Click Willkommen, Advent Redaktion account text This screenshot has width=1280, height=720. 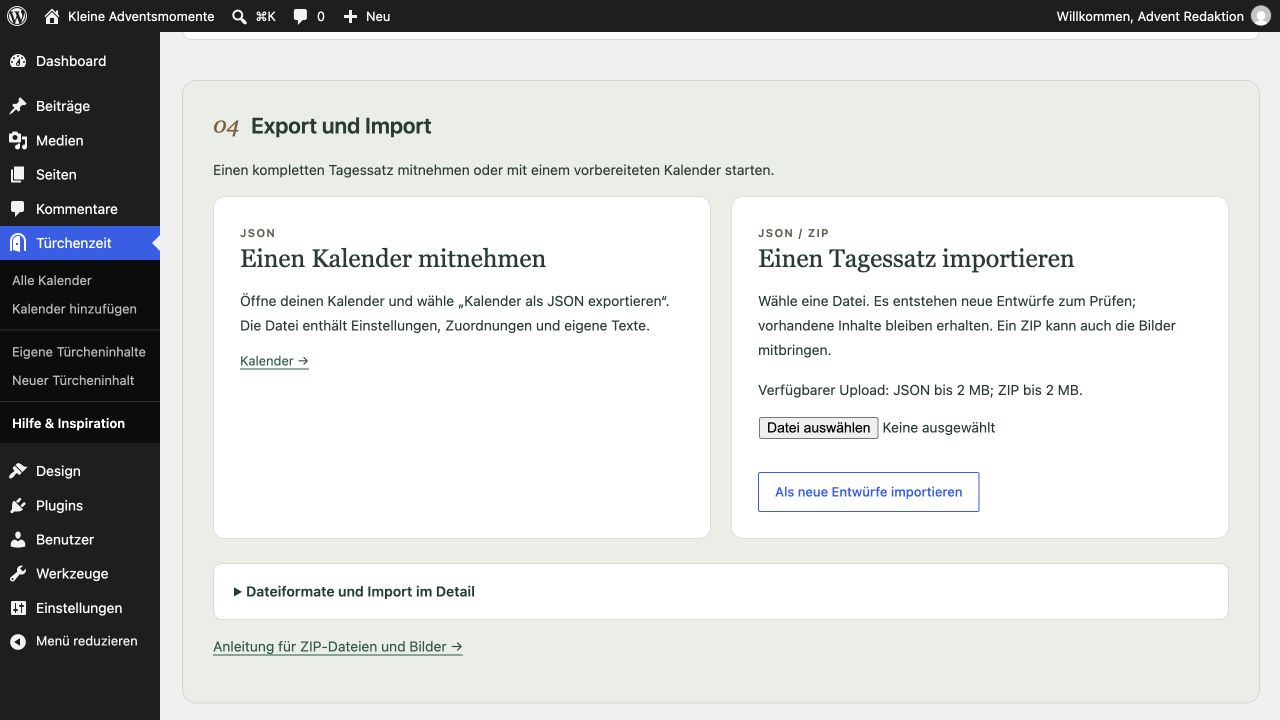(1150, 16)
